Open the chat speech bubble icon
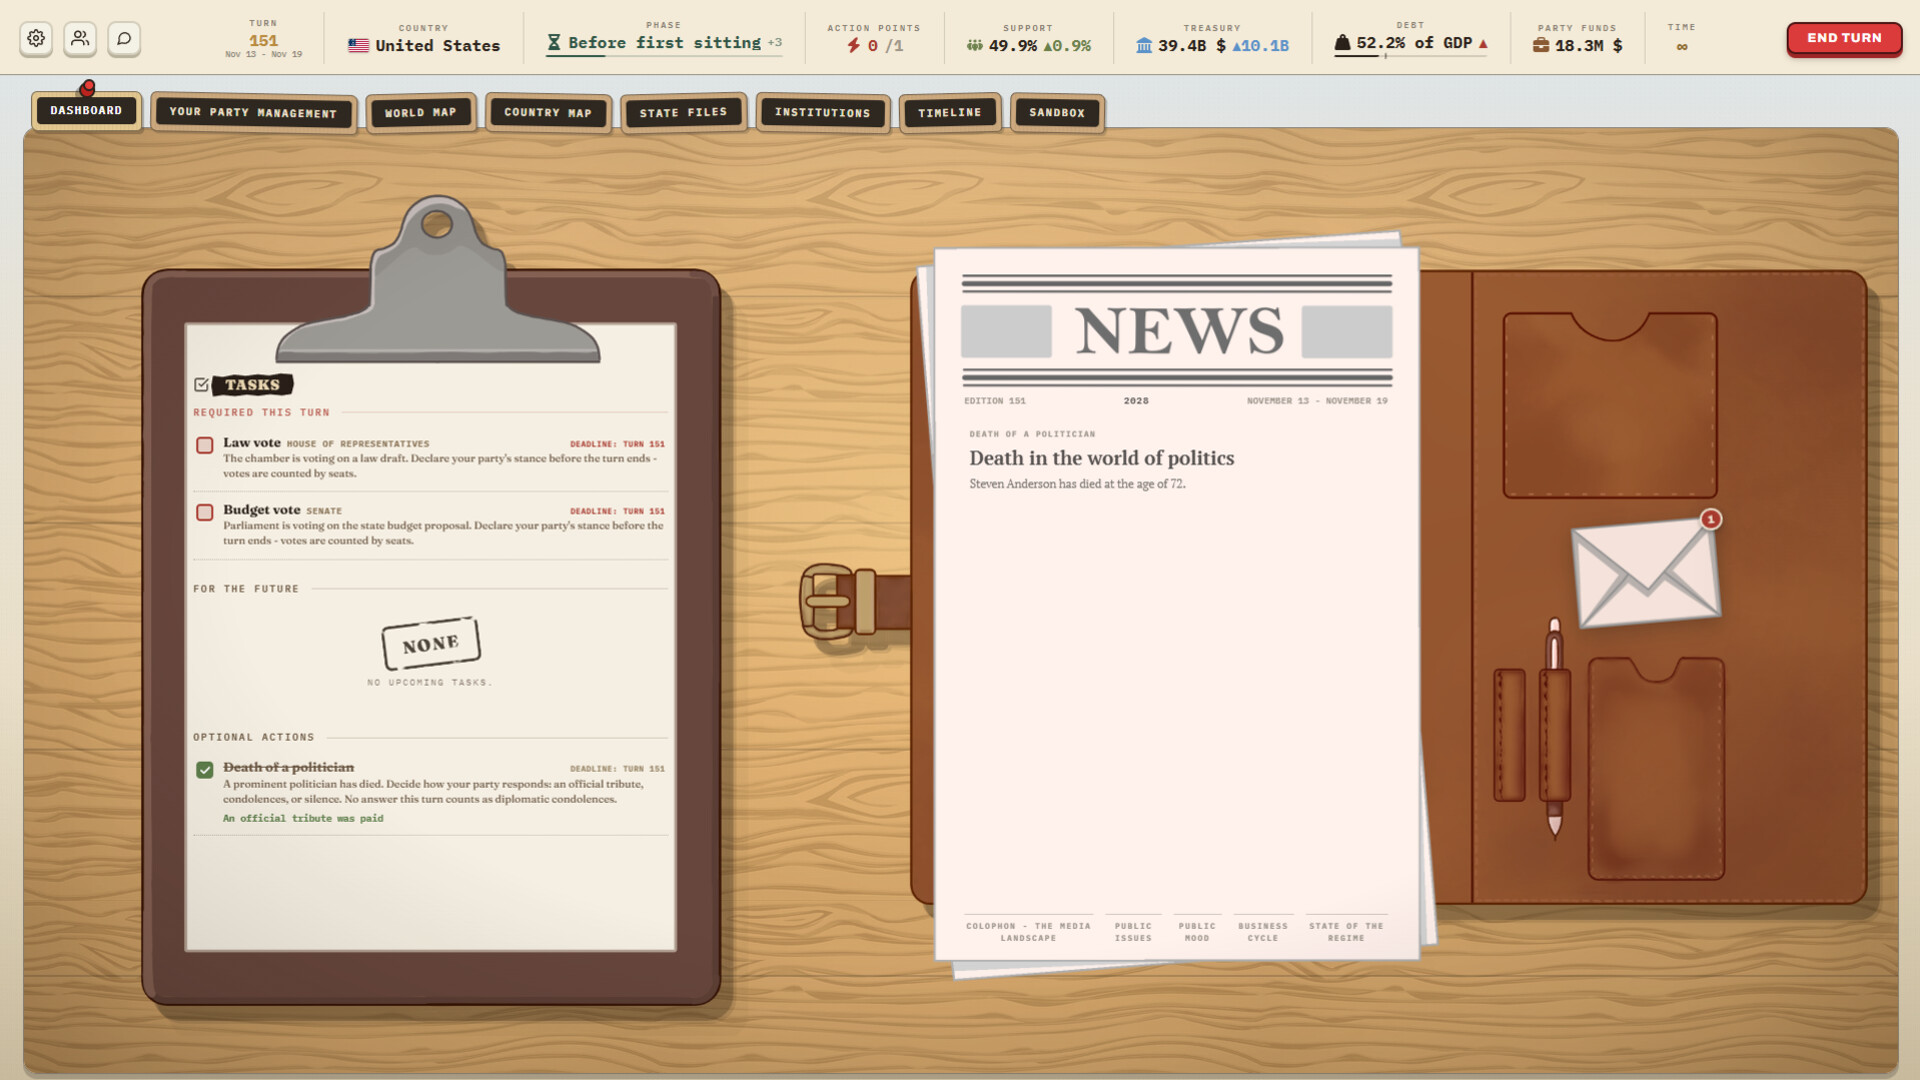This screenshot has height=1080, width=1920. (x=124, y=38)
